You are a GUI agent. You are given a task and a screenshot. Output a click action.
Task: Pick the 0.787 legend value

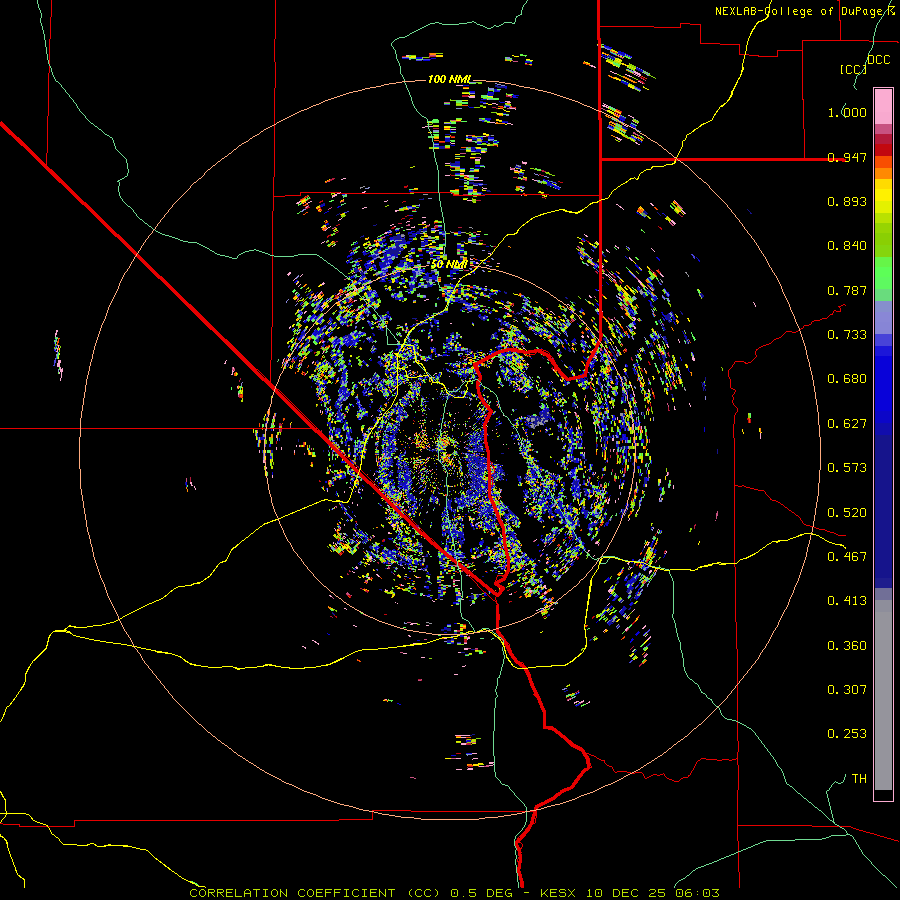847,290
